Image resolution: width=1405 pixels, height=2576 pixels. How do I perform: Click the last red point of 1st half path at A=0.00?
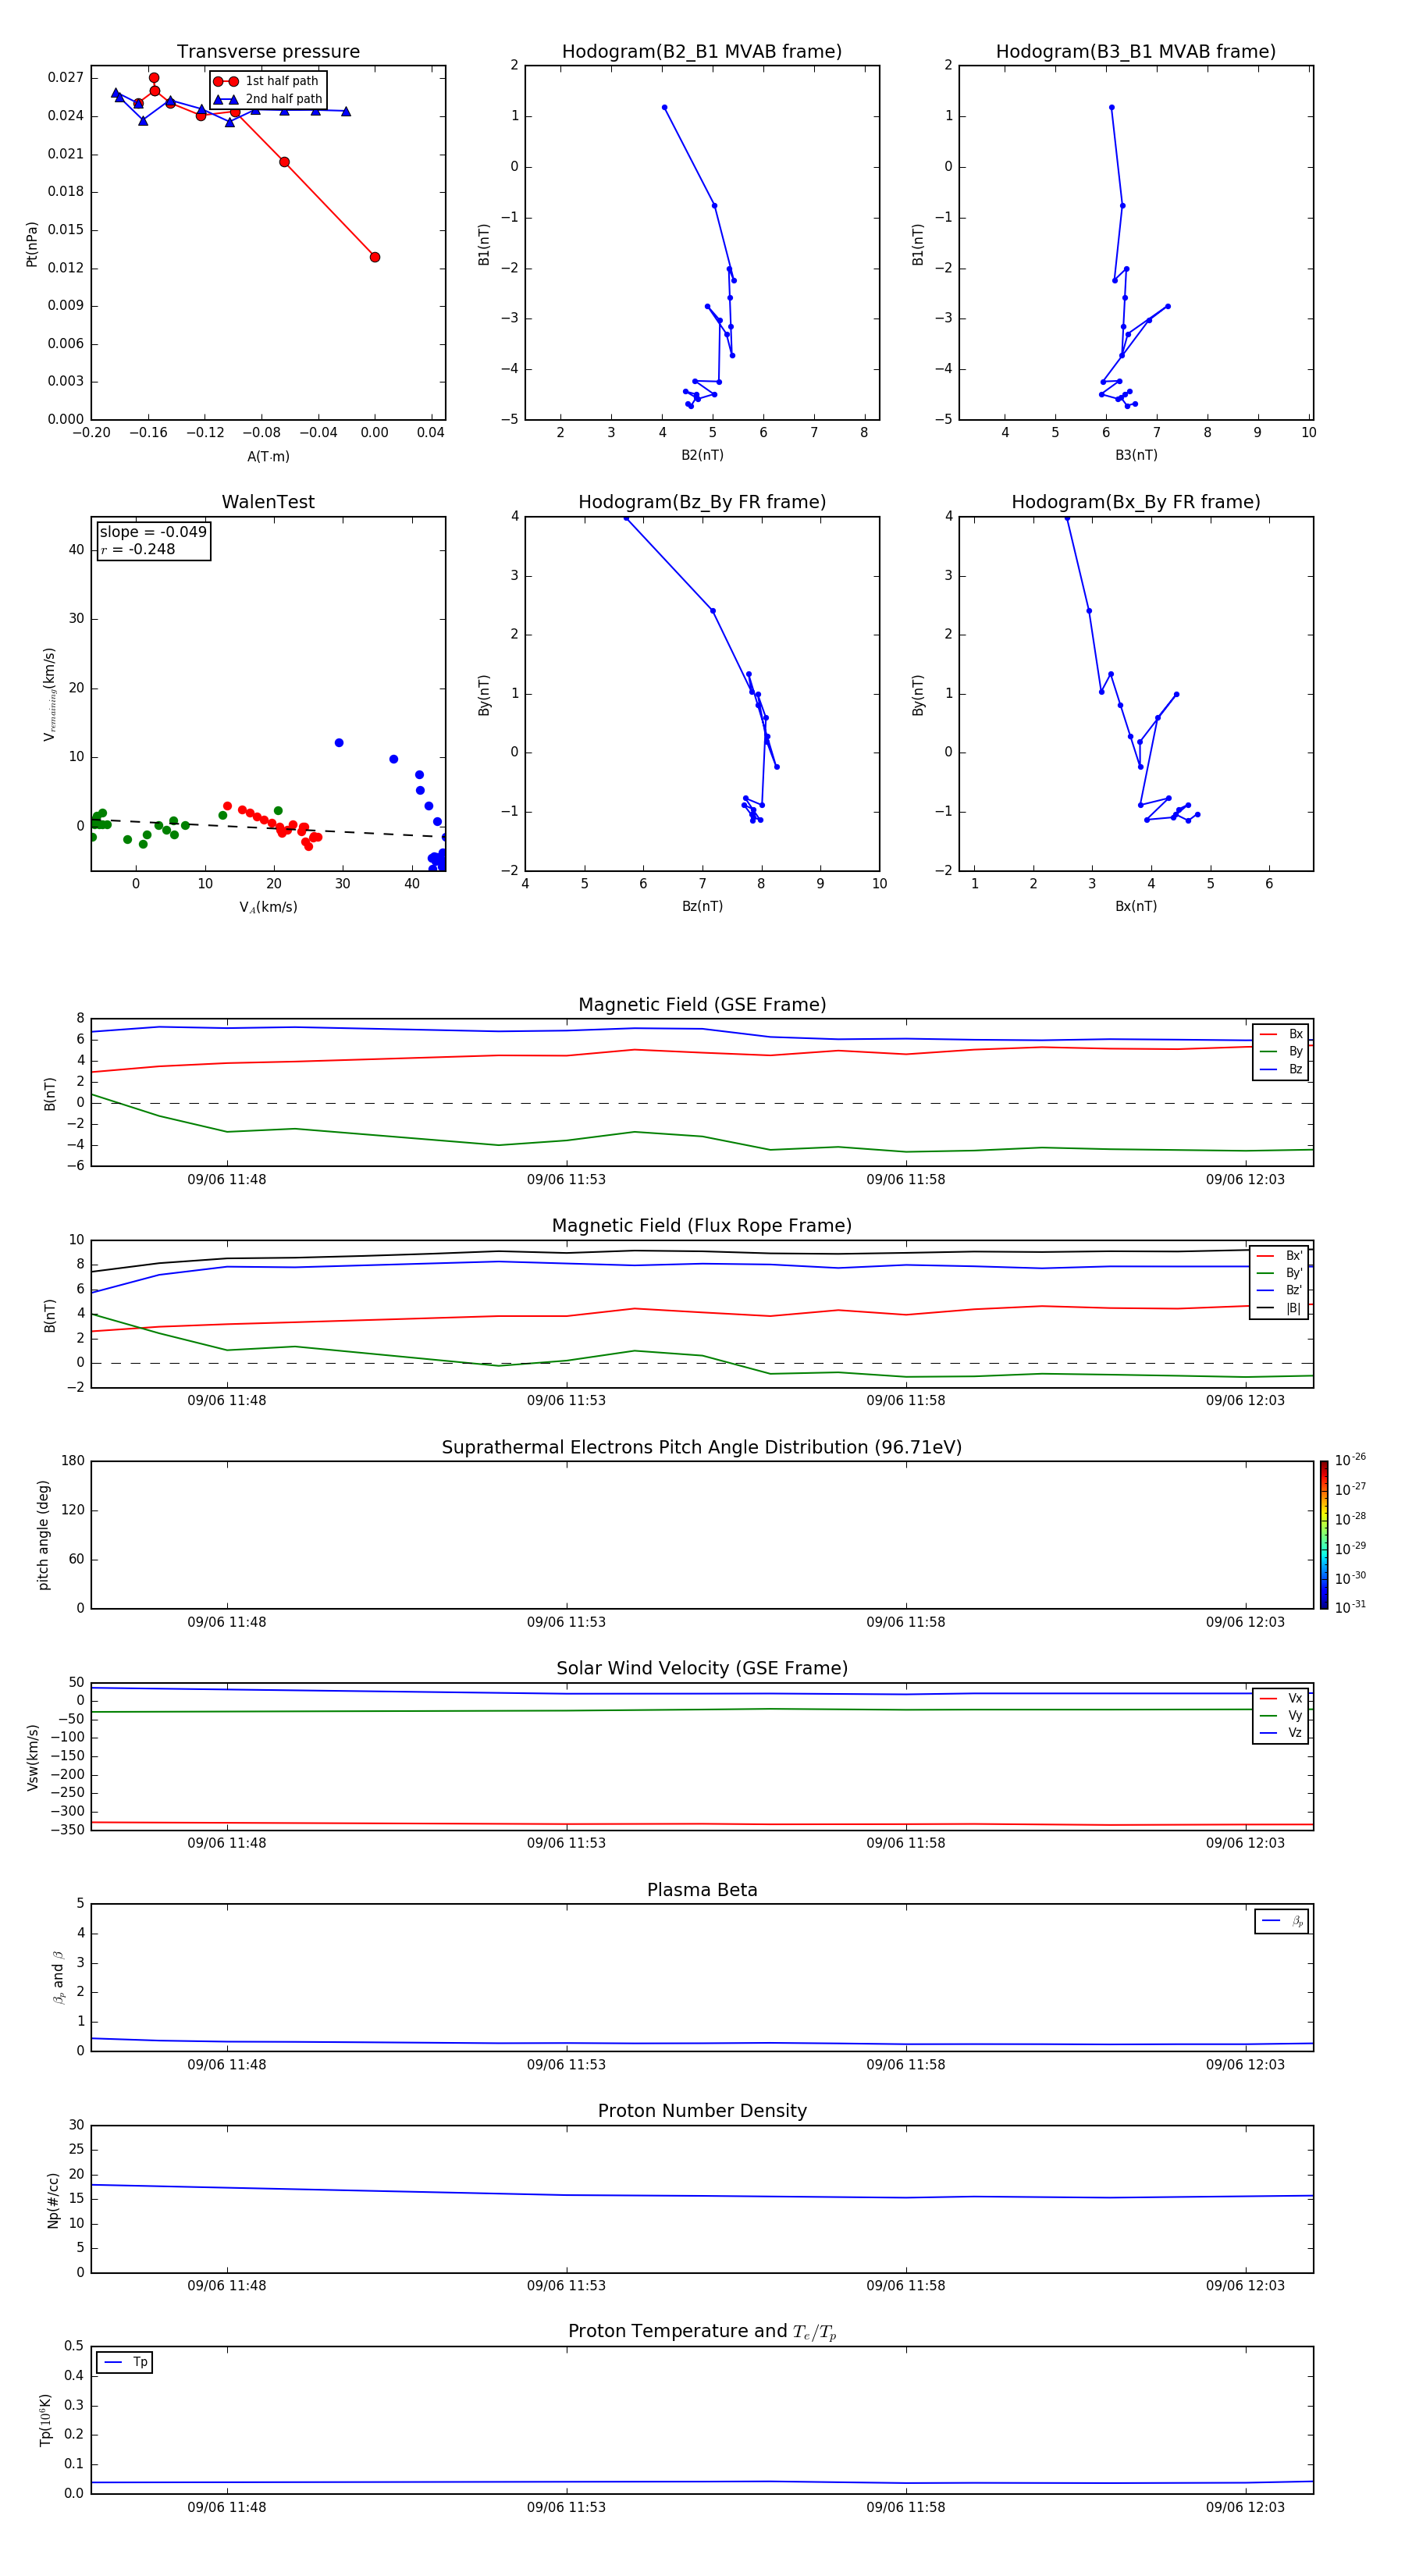(x=375, y=257)
